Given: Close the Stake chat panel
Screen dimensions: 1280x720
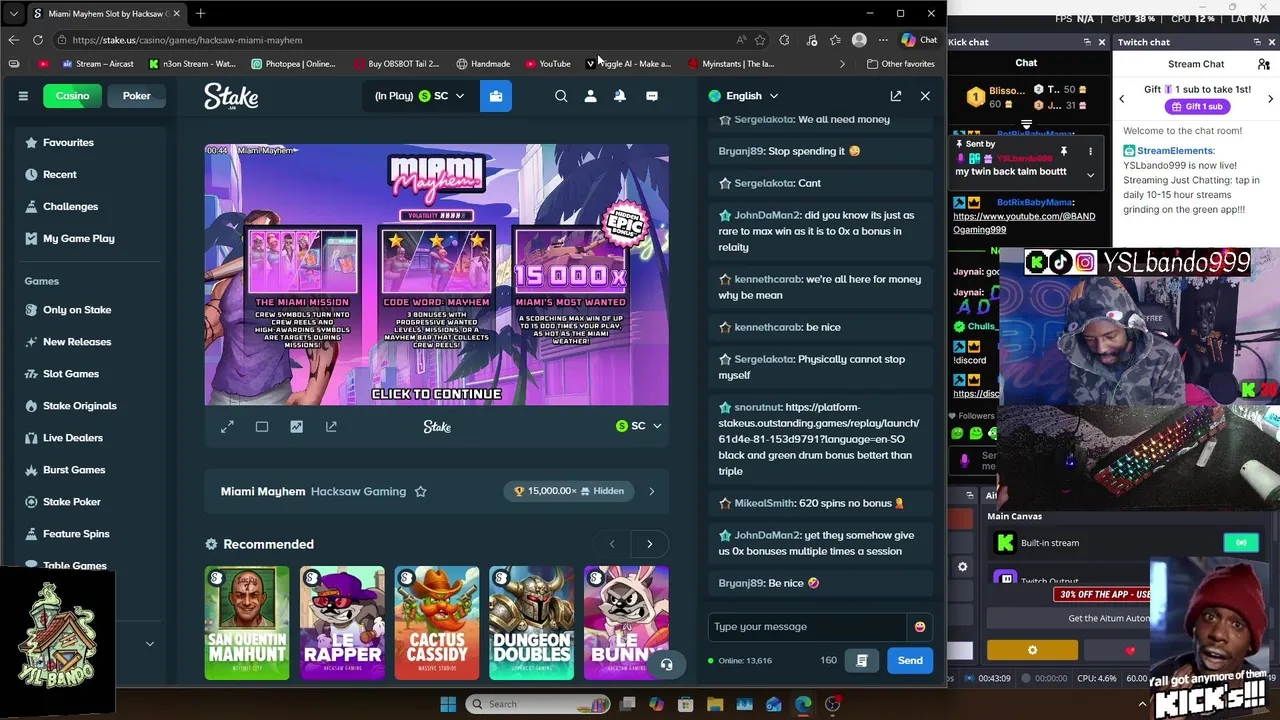Looking at the screenshot, I should pos(925,96).
